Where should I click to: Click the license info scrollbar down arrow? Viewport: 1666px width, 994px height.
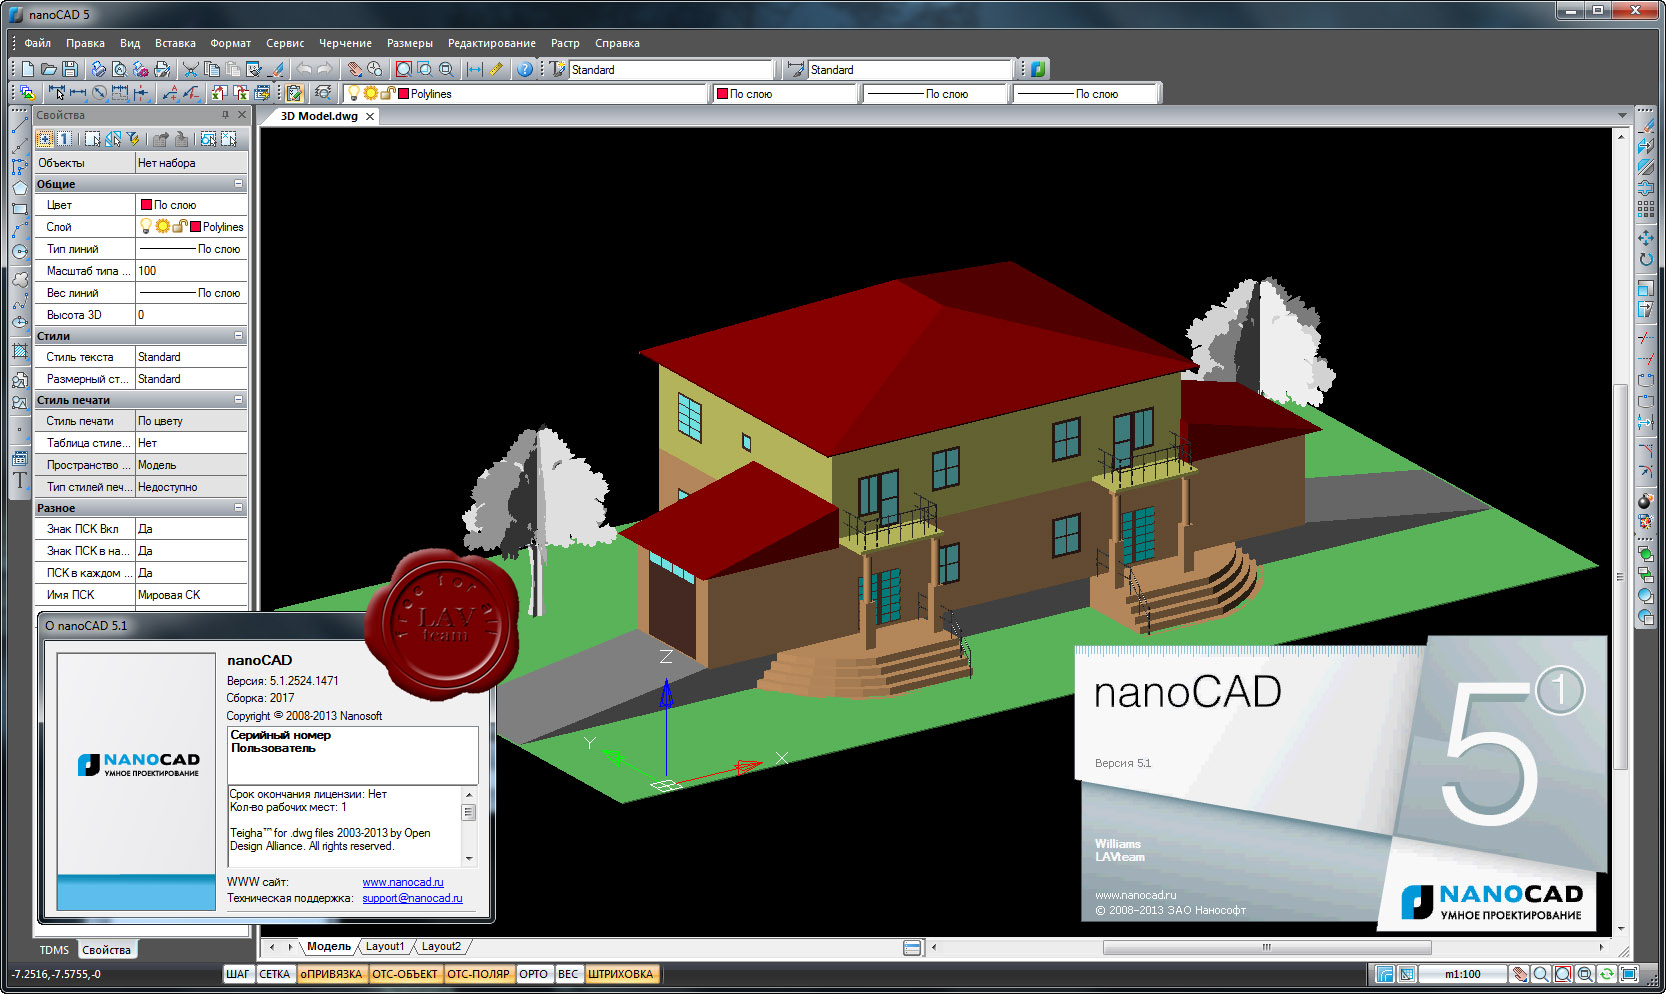pos(468,859)
